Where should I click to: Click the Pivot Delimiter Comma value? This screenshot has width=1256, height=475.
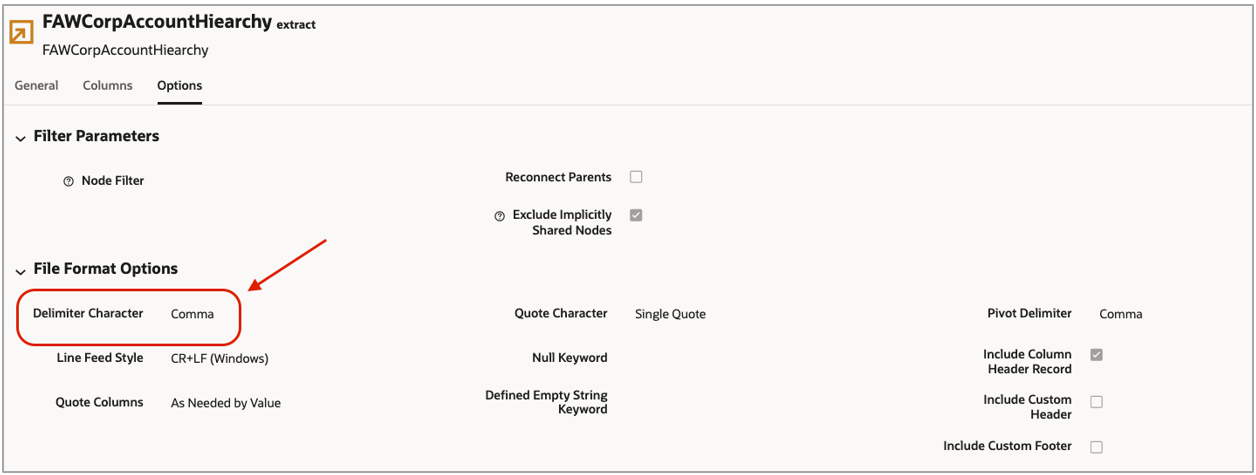[x=1120, y=314]
